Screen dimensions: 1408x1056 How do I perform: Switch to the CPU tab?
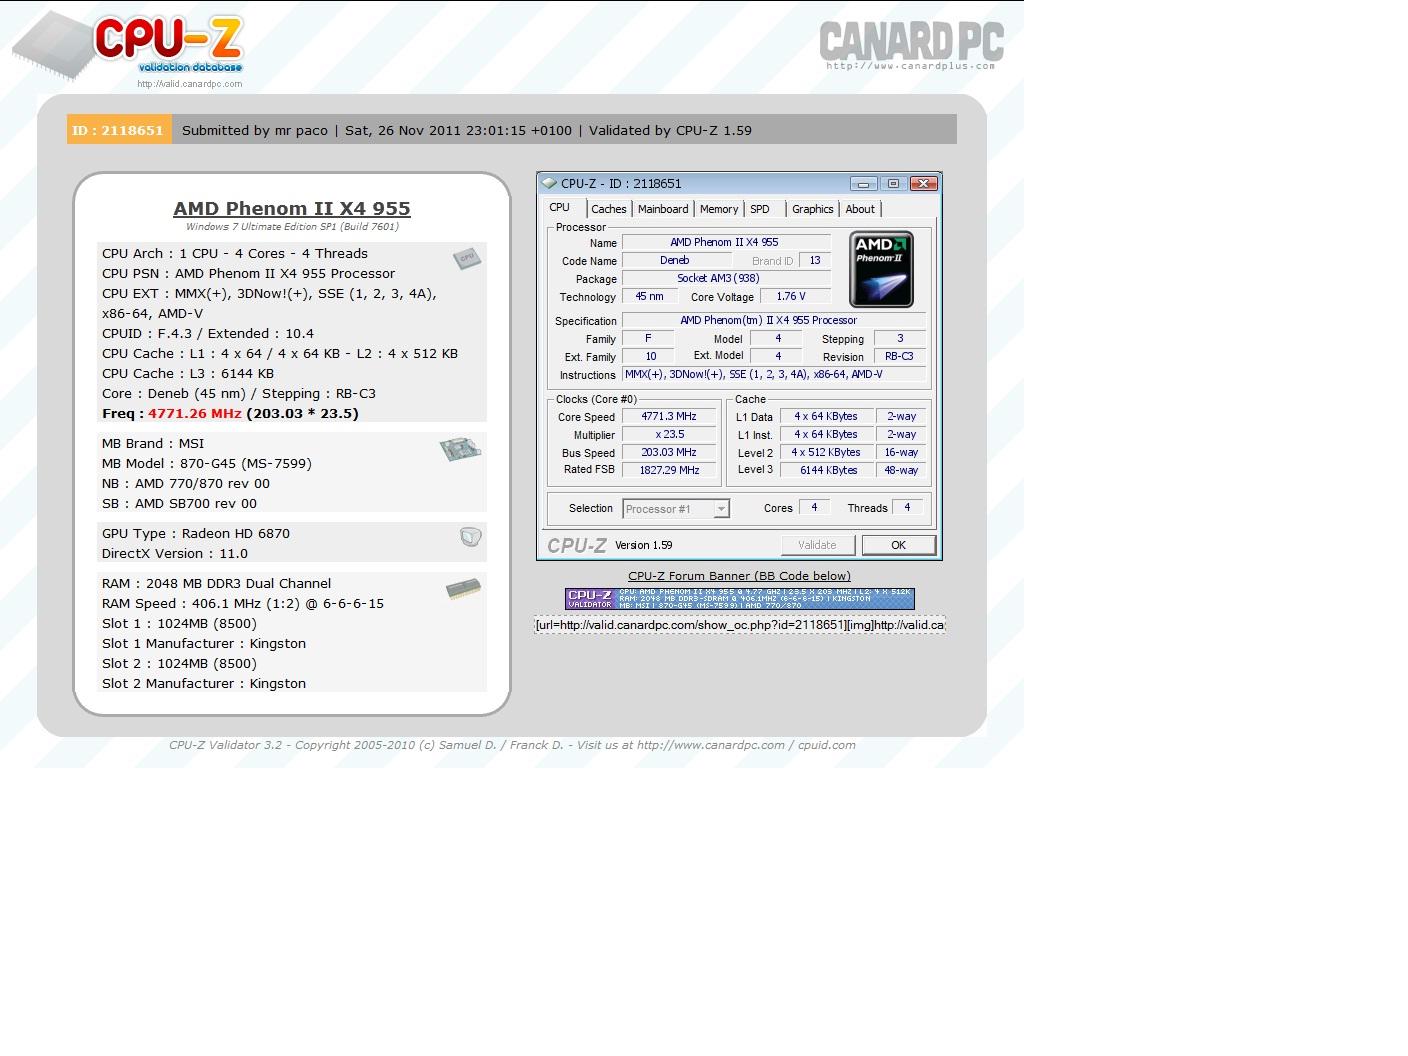point(560,208)
